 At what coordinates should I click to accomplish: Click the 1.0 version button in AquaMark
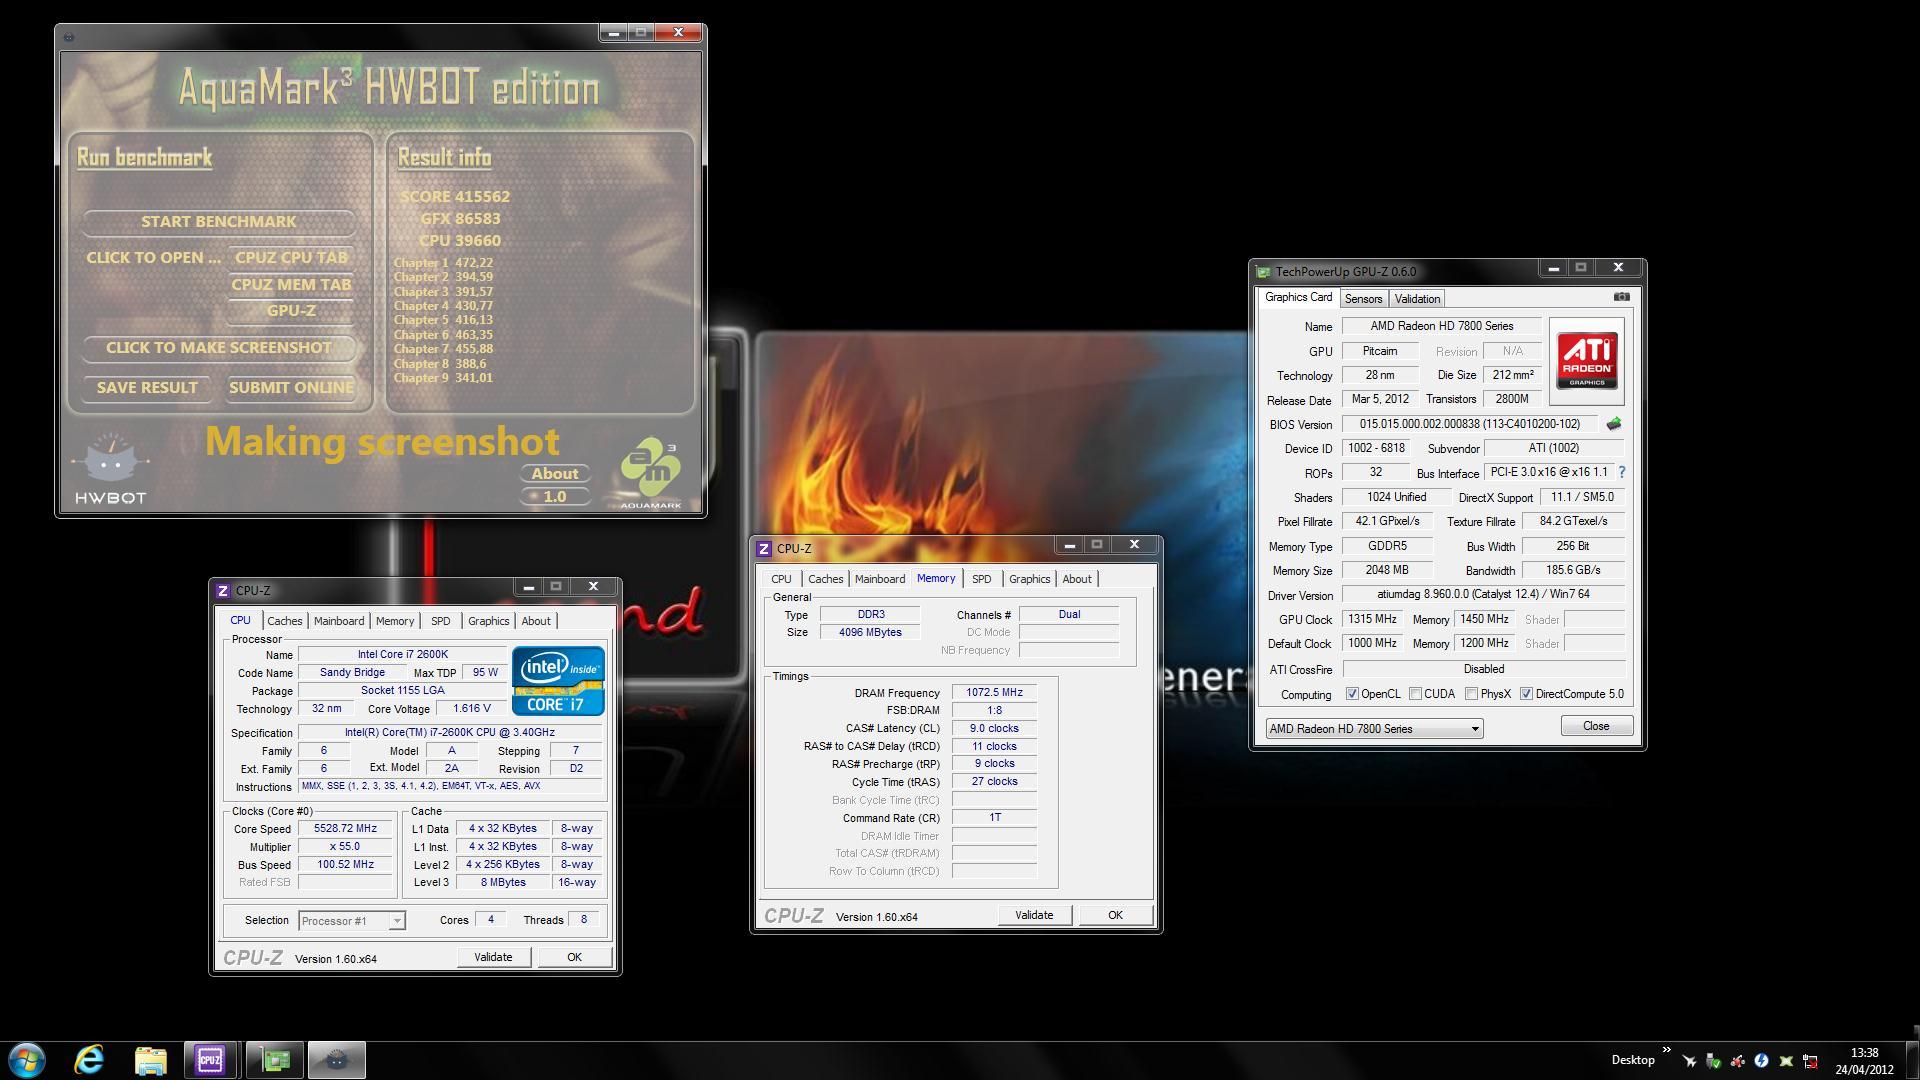555,497
